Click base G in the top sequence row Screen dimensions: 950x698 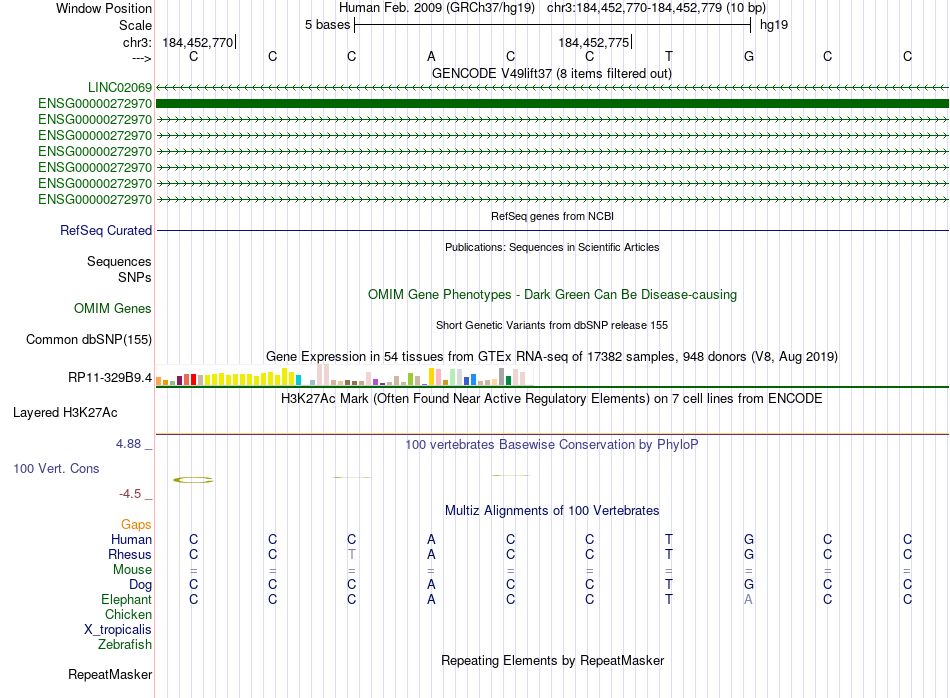click(749, 56)
